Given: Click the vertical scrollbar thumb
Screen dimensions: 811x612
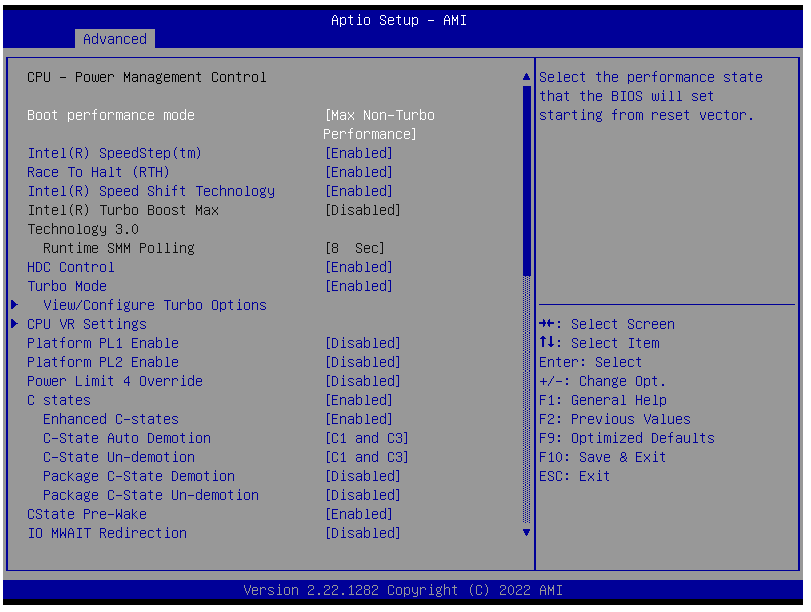Looking at the screenshot, I should coord(527,180).
